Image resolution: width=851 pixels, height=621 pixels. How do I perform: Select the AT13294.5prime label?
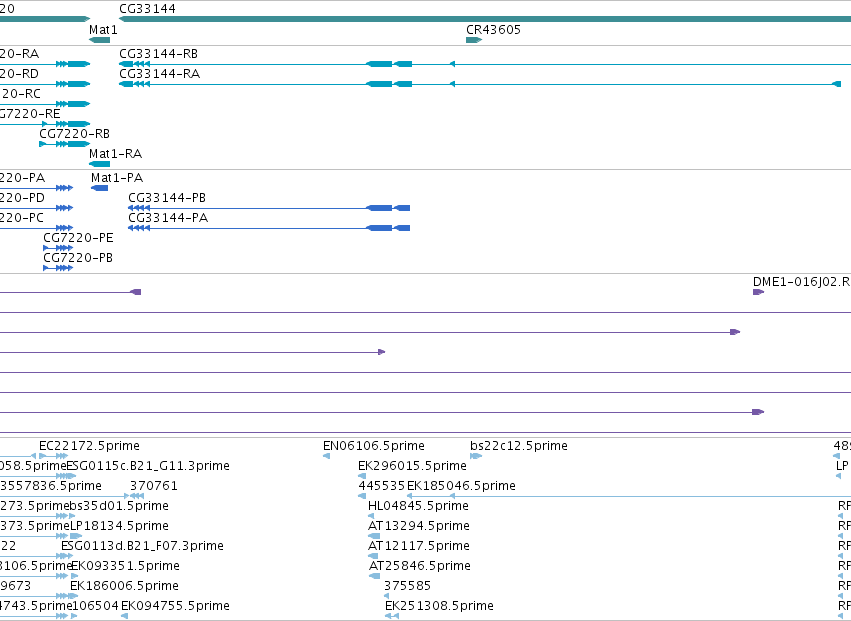tap(419, 526)
